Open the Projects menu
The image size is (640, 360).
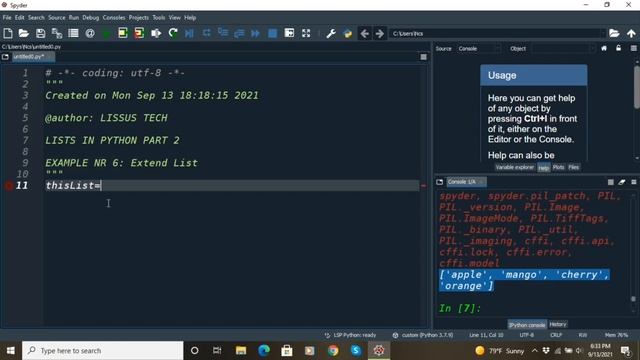[139, 18]
